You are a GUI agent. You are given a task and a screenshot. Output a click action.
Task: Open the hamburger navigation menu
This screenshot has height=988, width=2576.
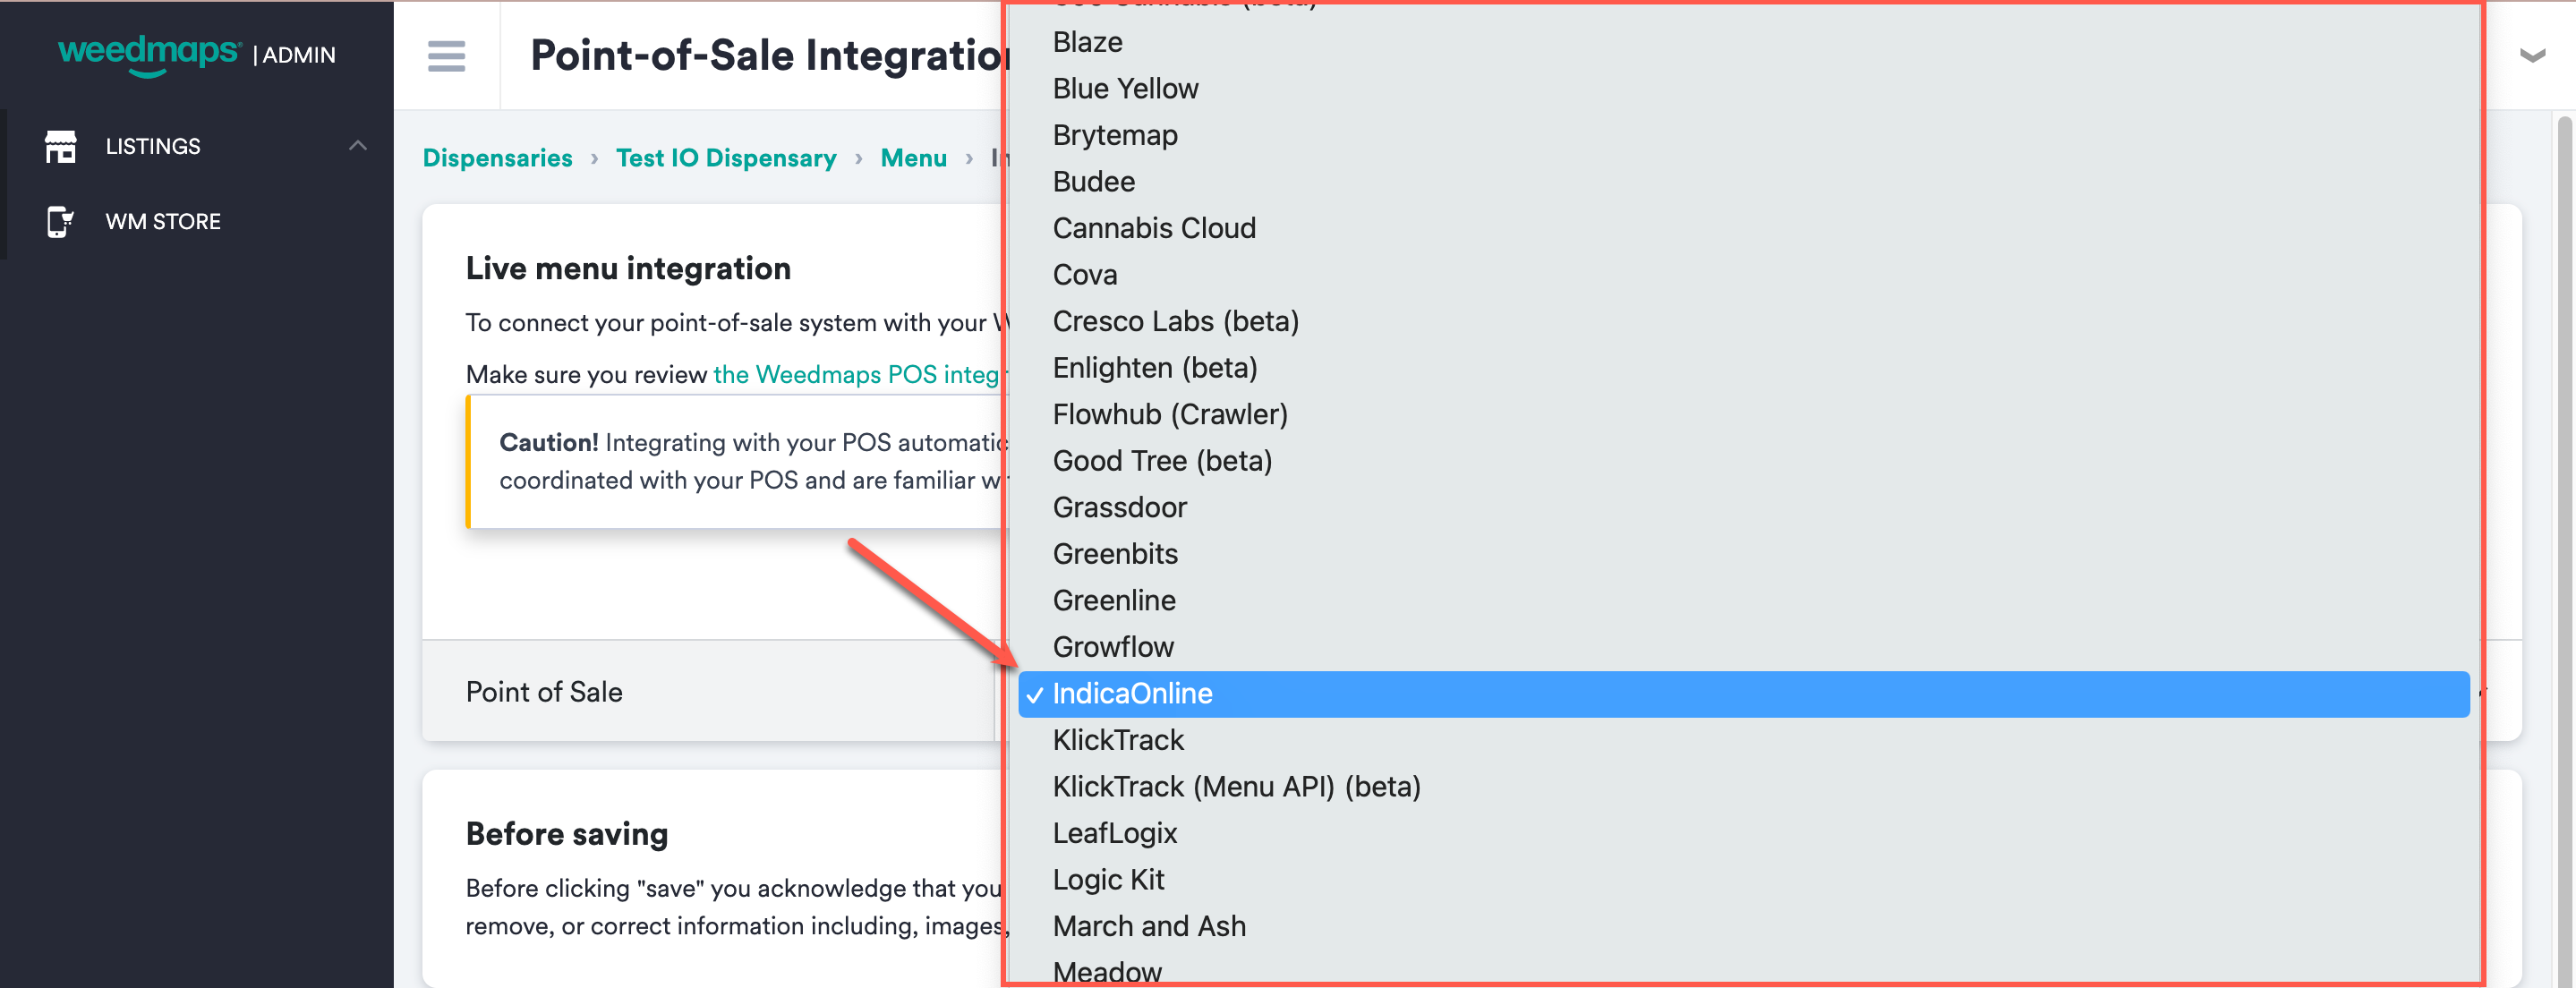446,57
